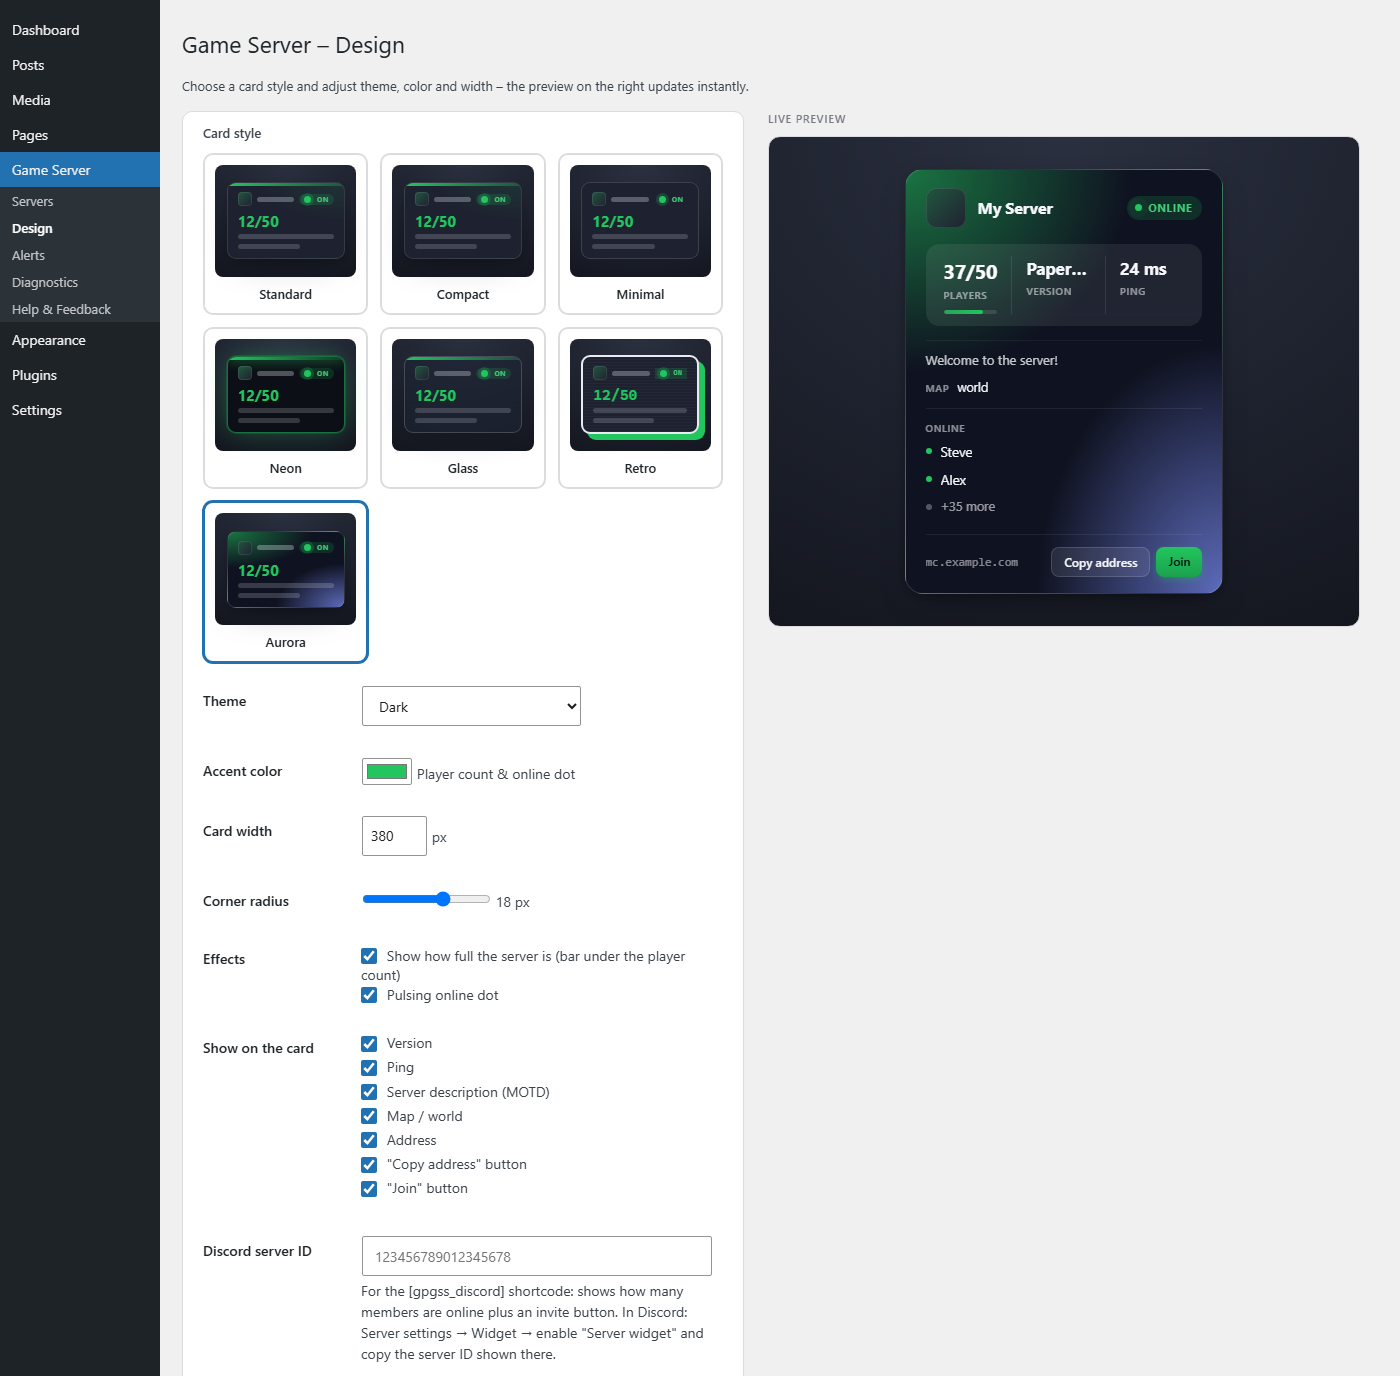Open the Alerts submenu item
Screen dimensions: 1400x1376
pos(80,255)
